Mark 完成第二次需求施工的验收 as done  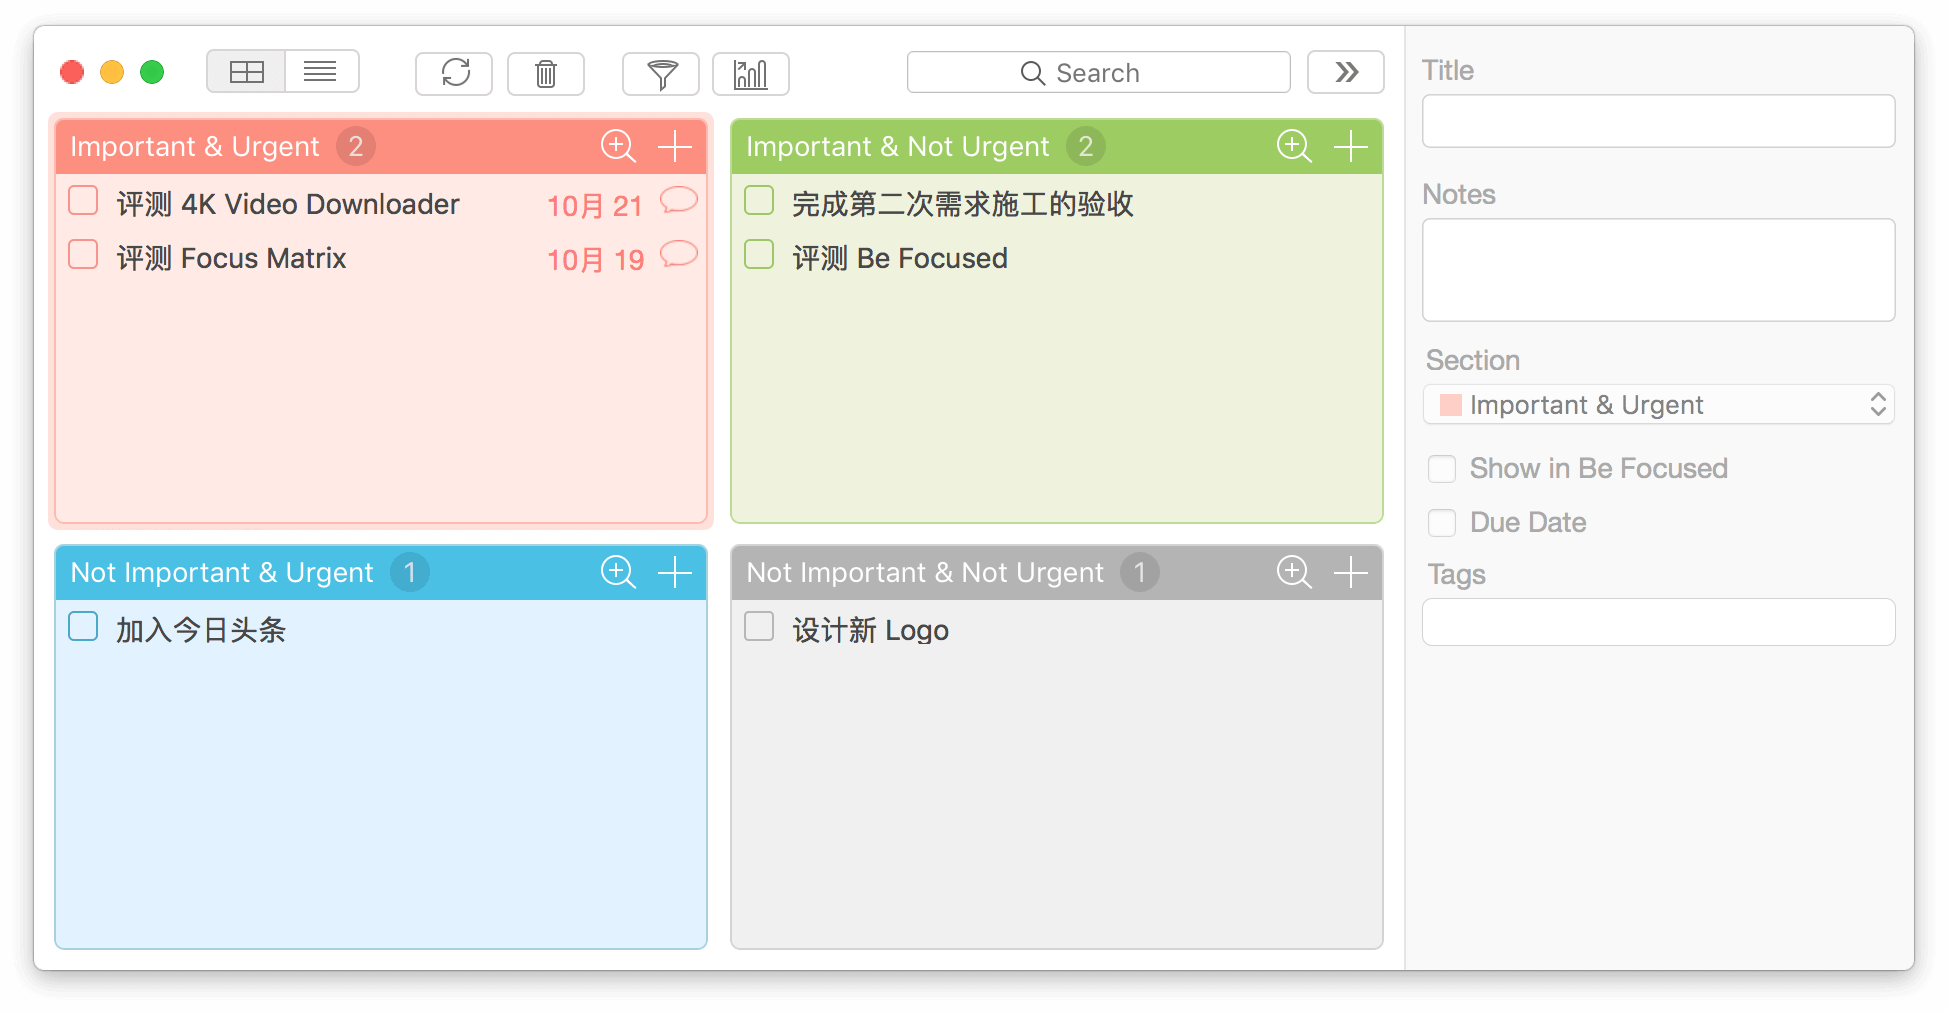click(759, 201)
